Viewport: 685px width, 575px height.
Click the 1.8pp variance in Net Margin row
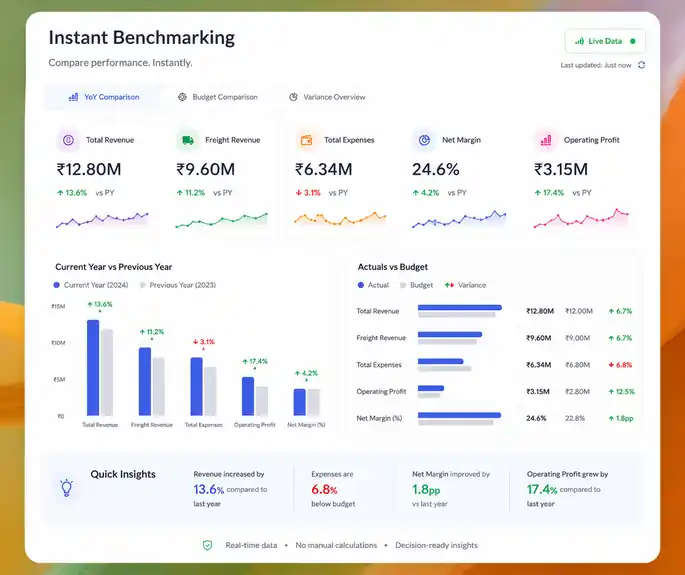point(621,418)
